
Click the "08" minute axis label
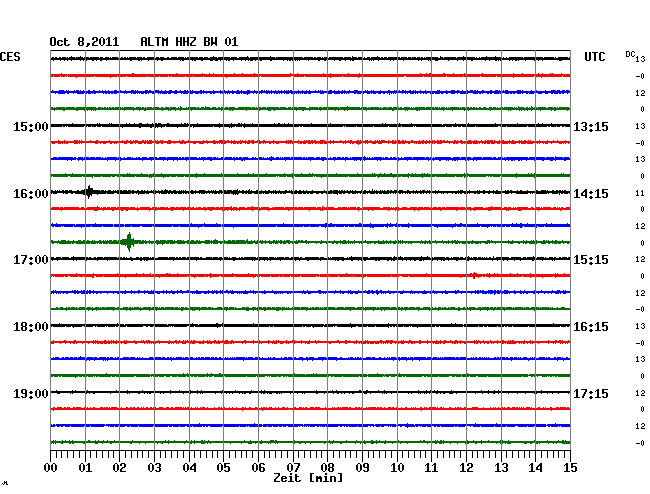point(327,467)
